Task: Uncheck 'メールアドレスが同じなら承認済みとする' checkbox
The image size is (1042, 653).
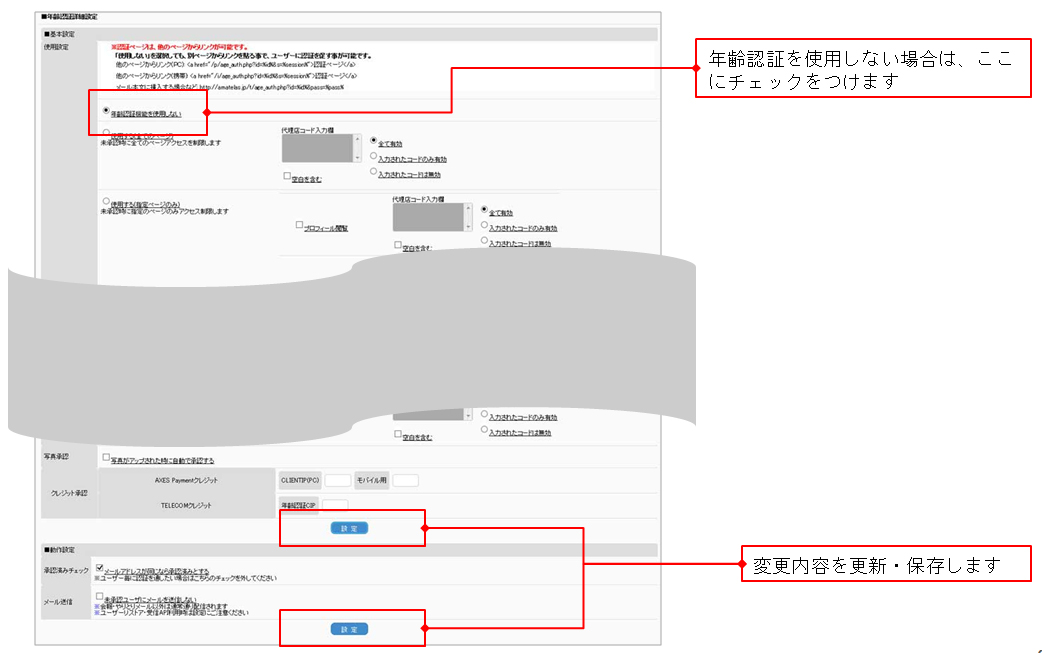Action: (99, 568)
